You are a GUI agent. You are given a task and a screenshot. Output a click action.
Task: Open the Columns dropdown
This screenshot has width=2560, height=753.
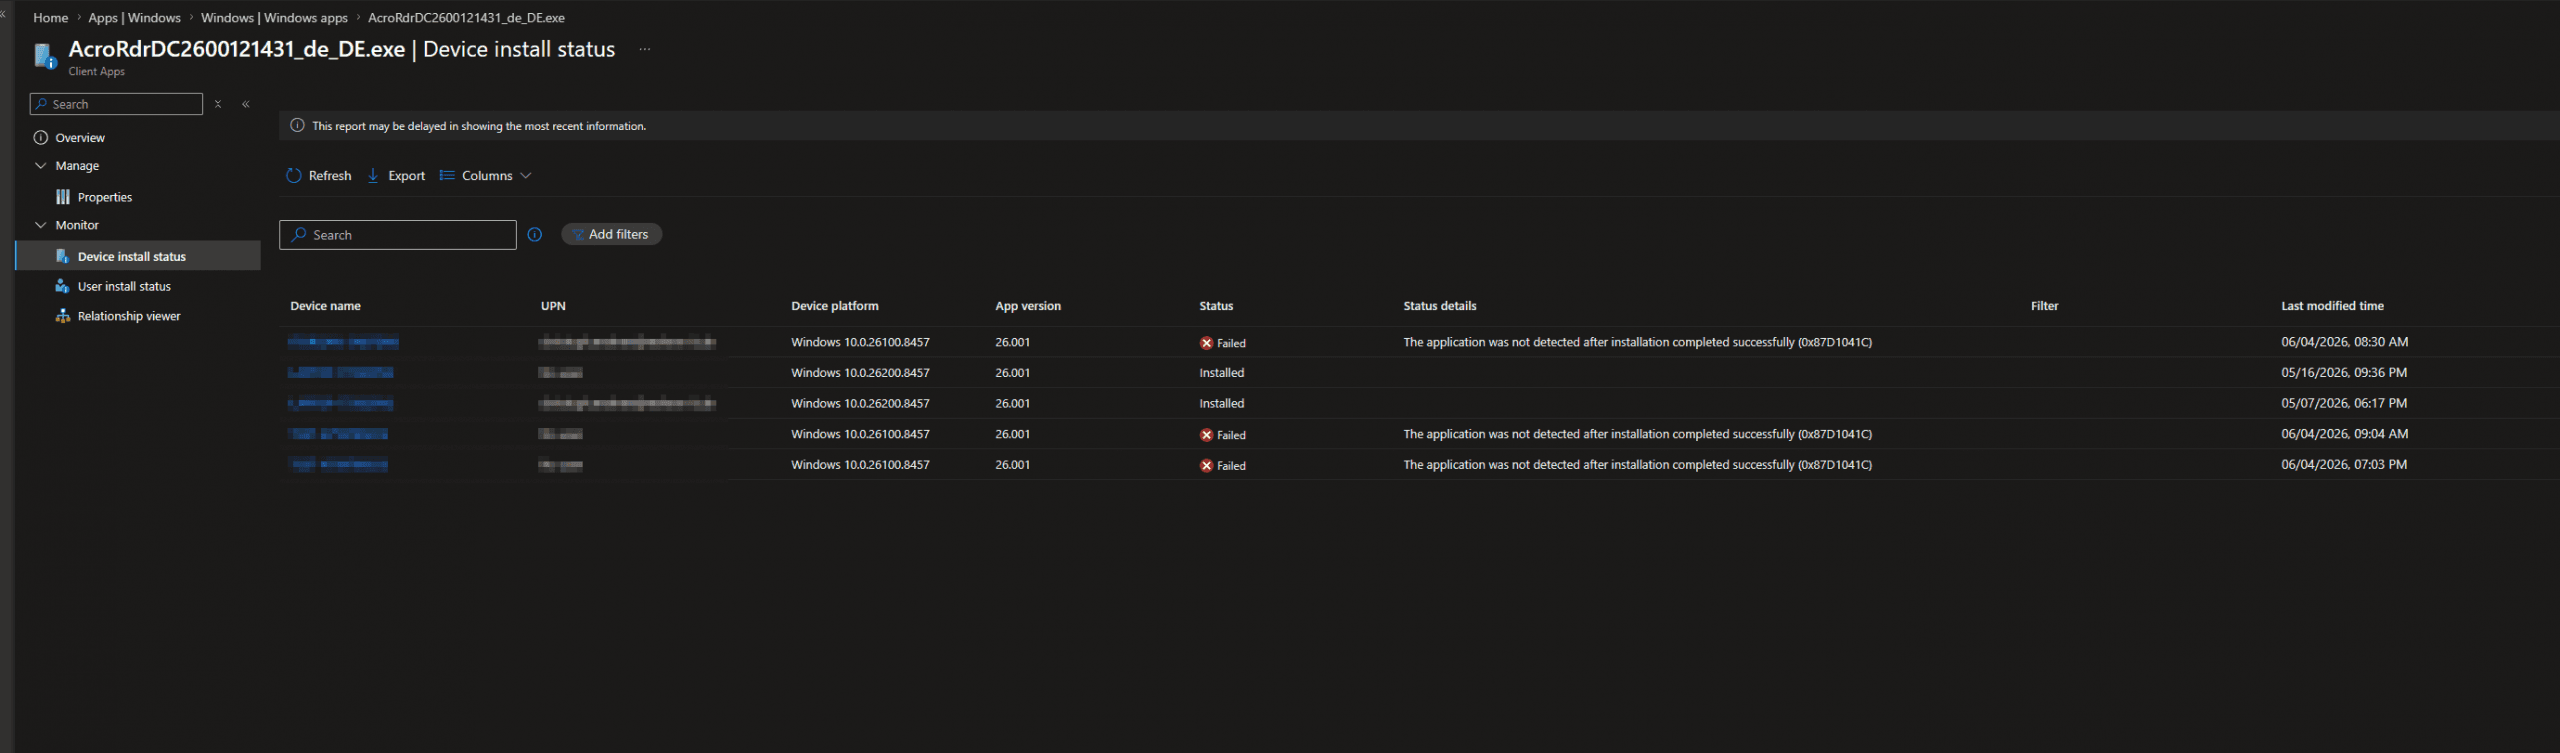click(x=486, y=176)
